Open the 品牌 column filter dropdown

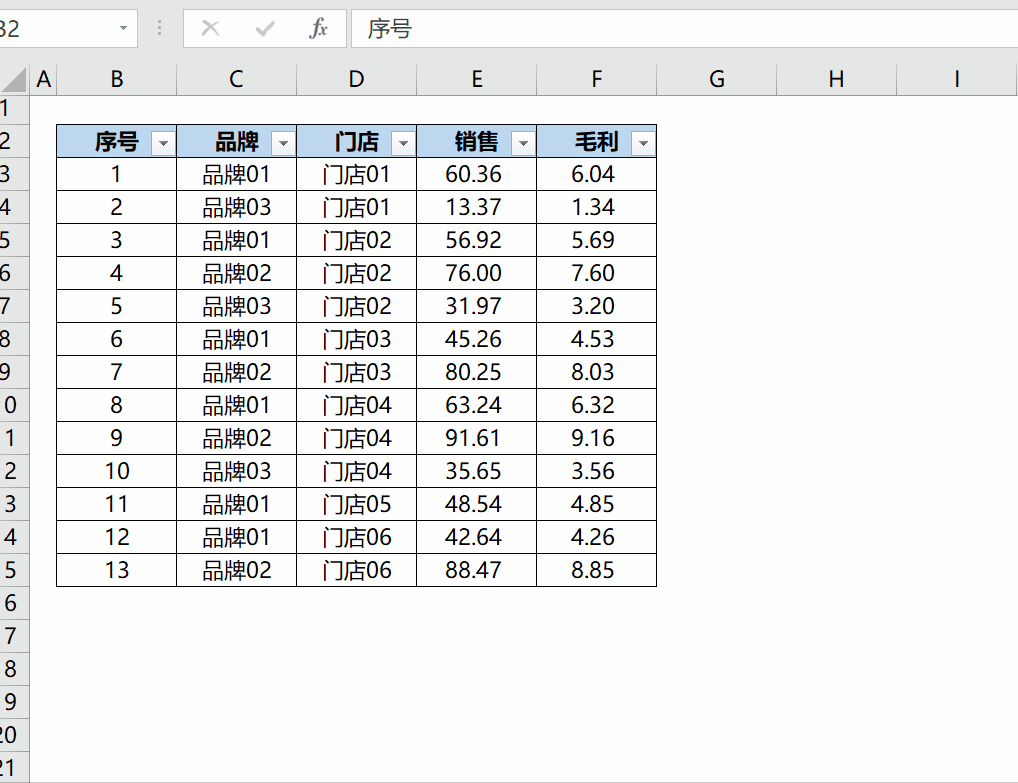click(283, 143)
